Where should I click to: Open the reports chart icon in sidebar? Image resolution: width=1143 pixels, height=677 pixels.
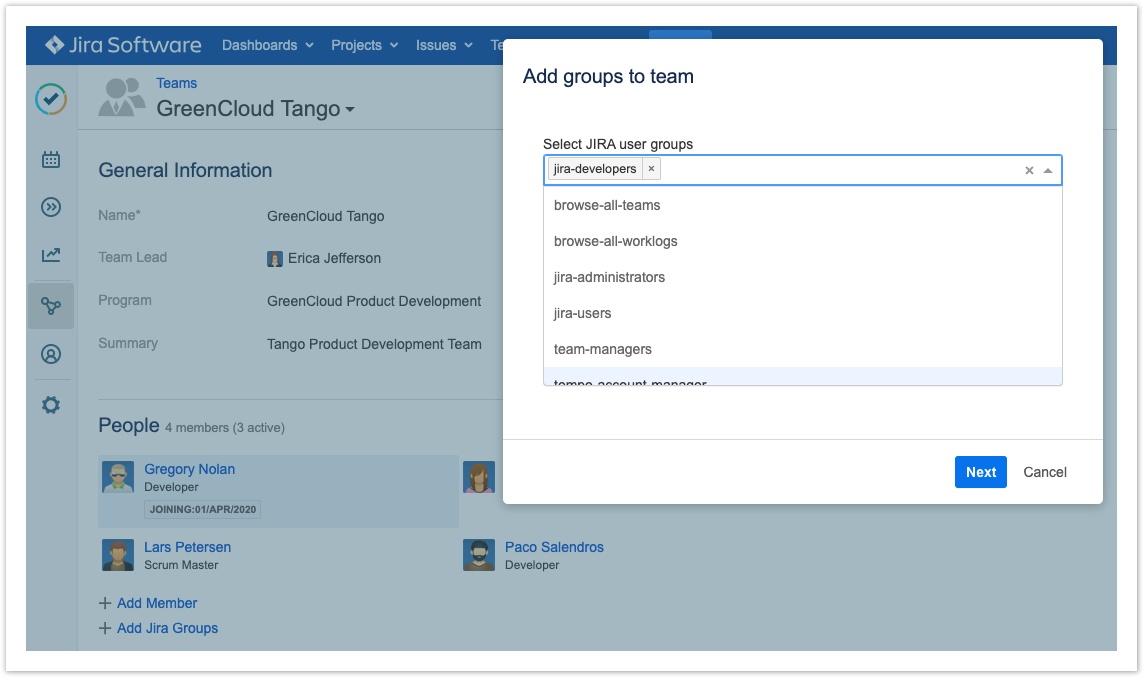point(51,255)
